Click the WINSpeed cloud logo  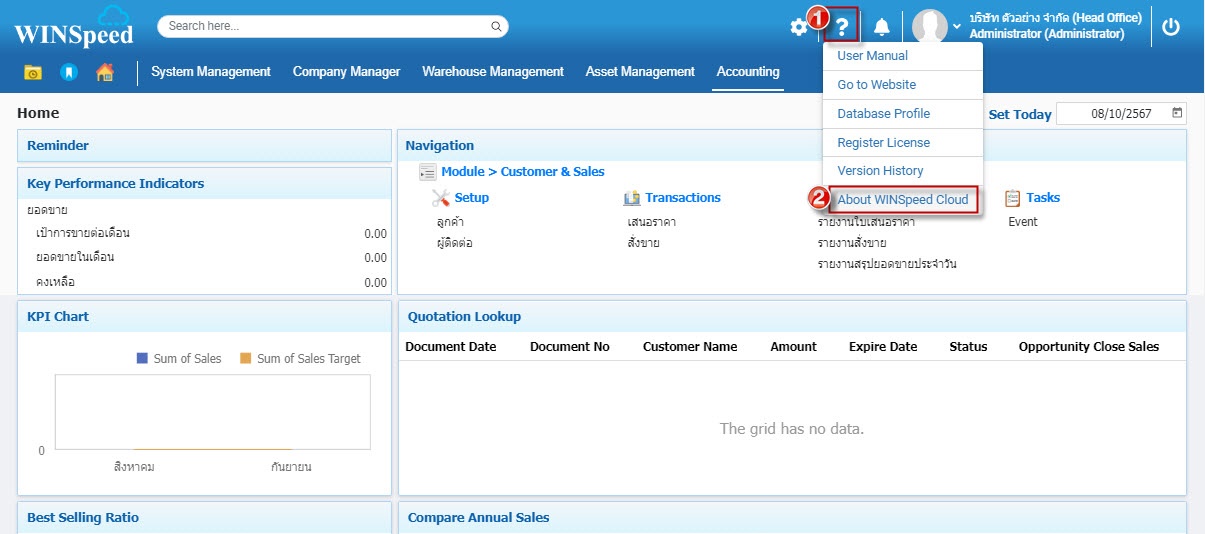pos(74,27)
